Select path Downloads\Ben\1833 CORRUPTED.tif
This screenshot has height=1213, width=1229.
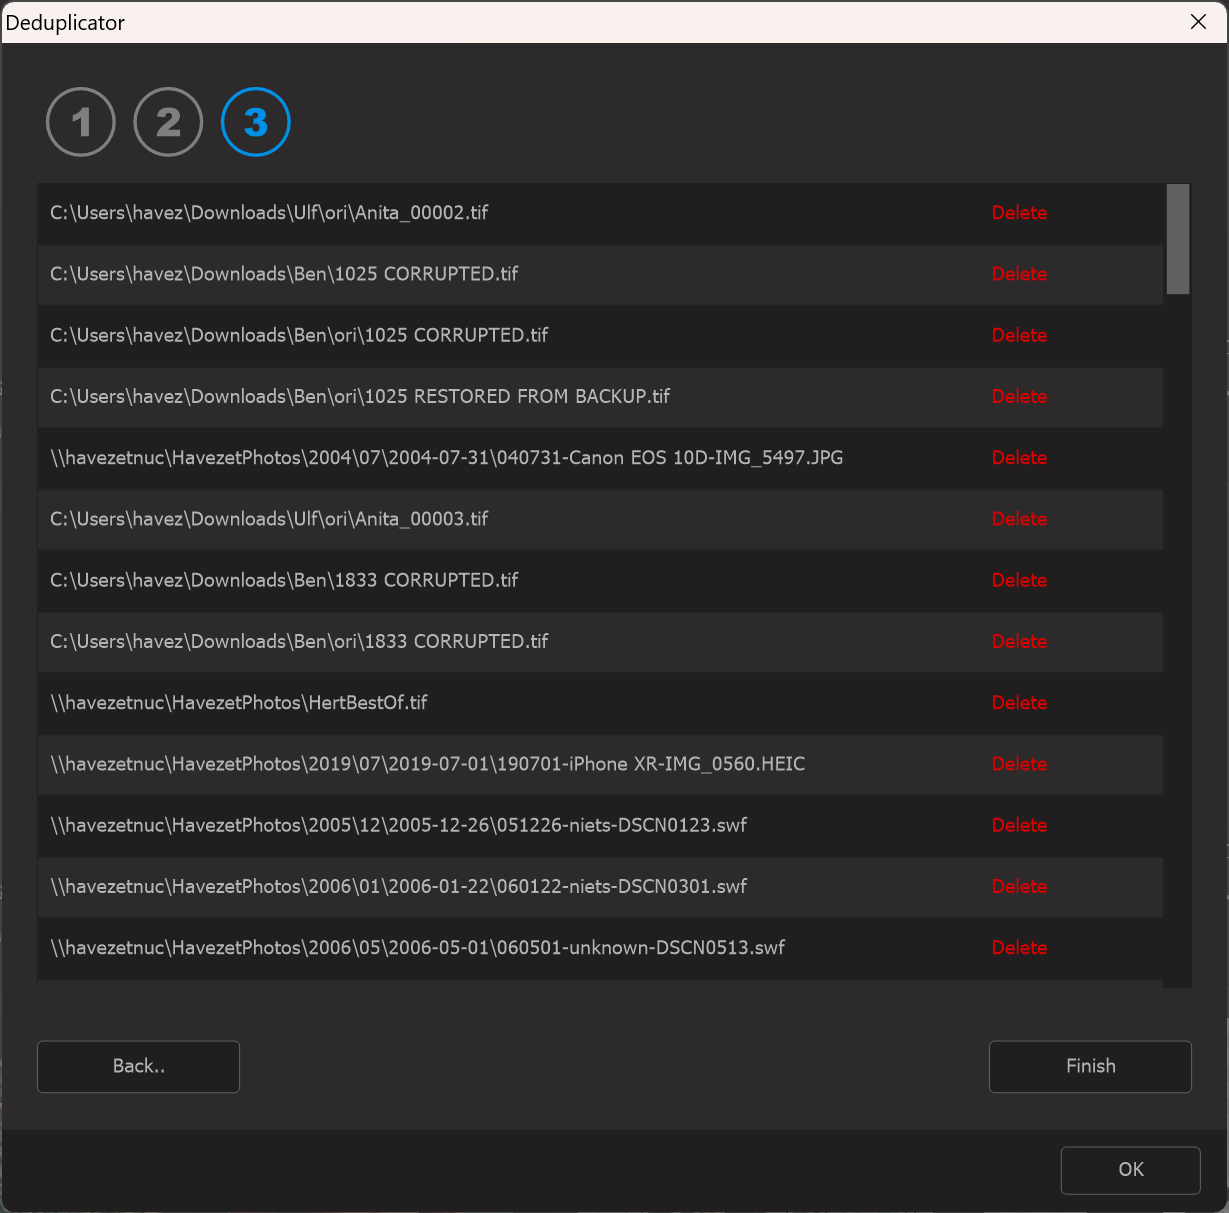284,580
